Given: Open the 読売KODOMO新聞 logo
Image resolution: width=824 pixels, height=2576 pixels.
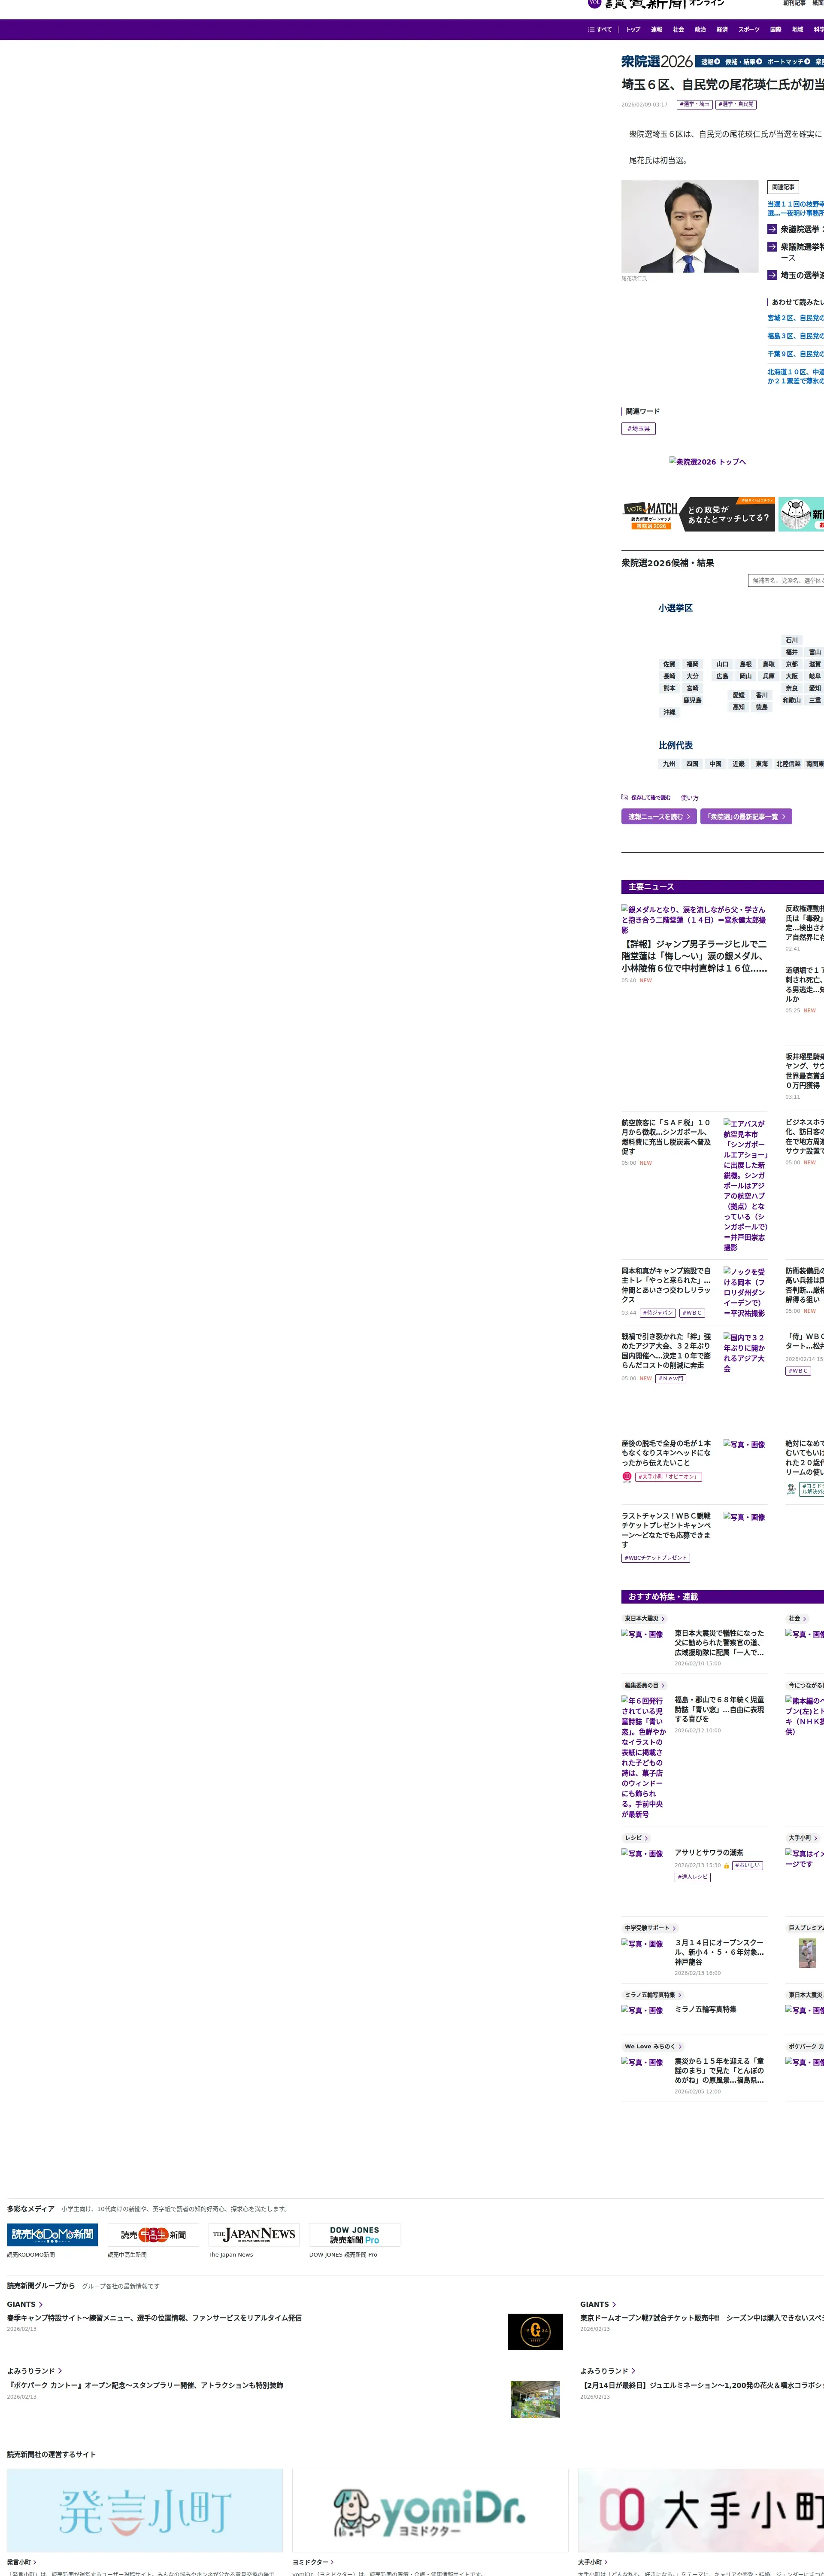Looking at the screenshot, I should 52,2235.
